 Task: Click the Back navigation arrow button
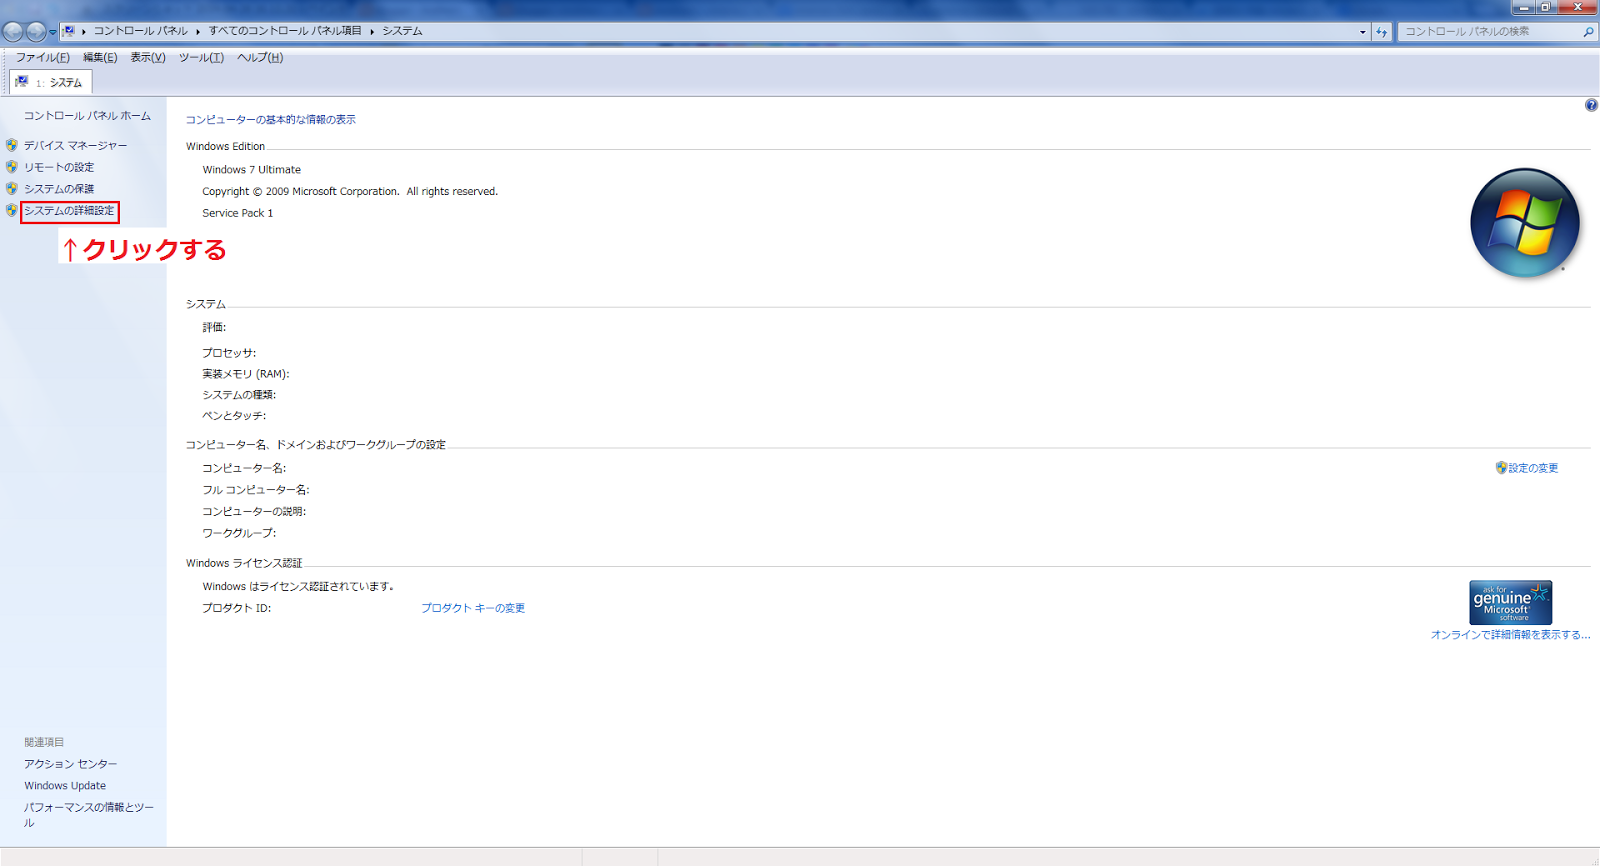[x=13, y=32]
